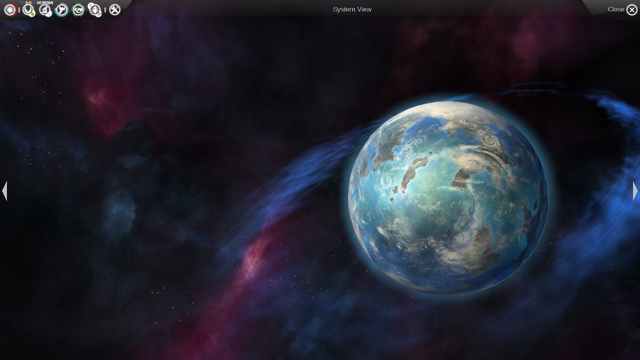This screenshot has height=360, width=640.
Task: Open the empire overview icon with red arc
Action: coord(10,9)
